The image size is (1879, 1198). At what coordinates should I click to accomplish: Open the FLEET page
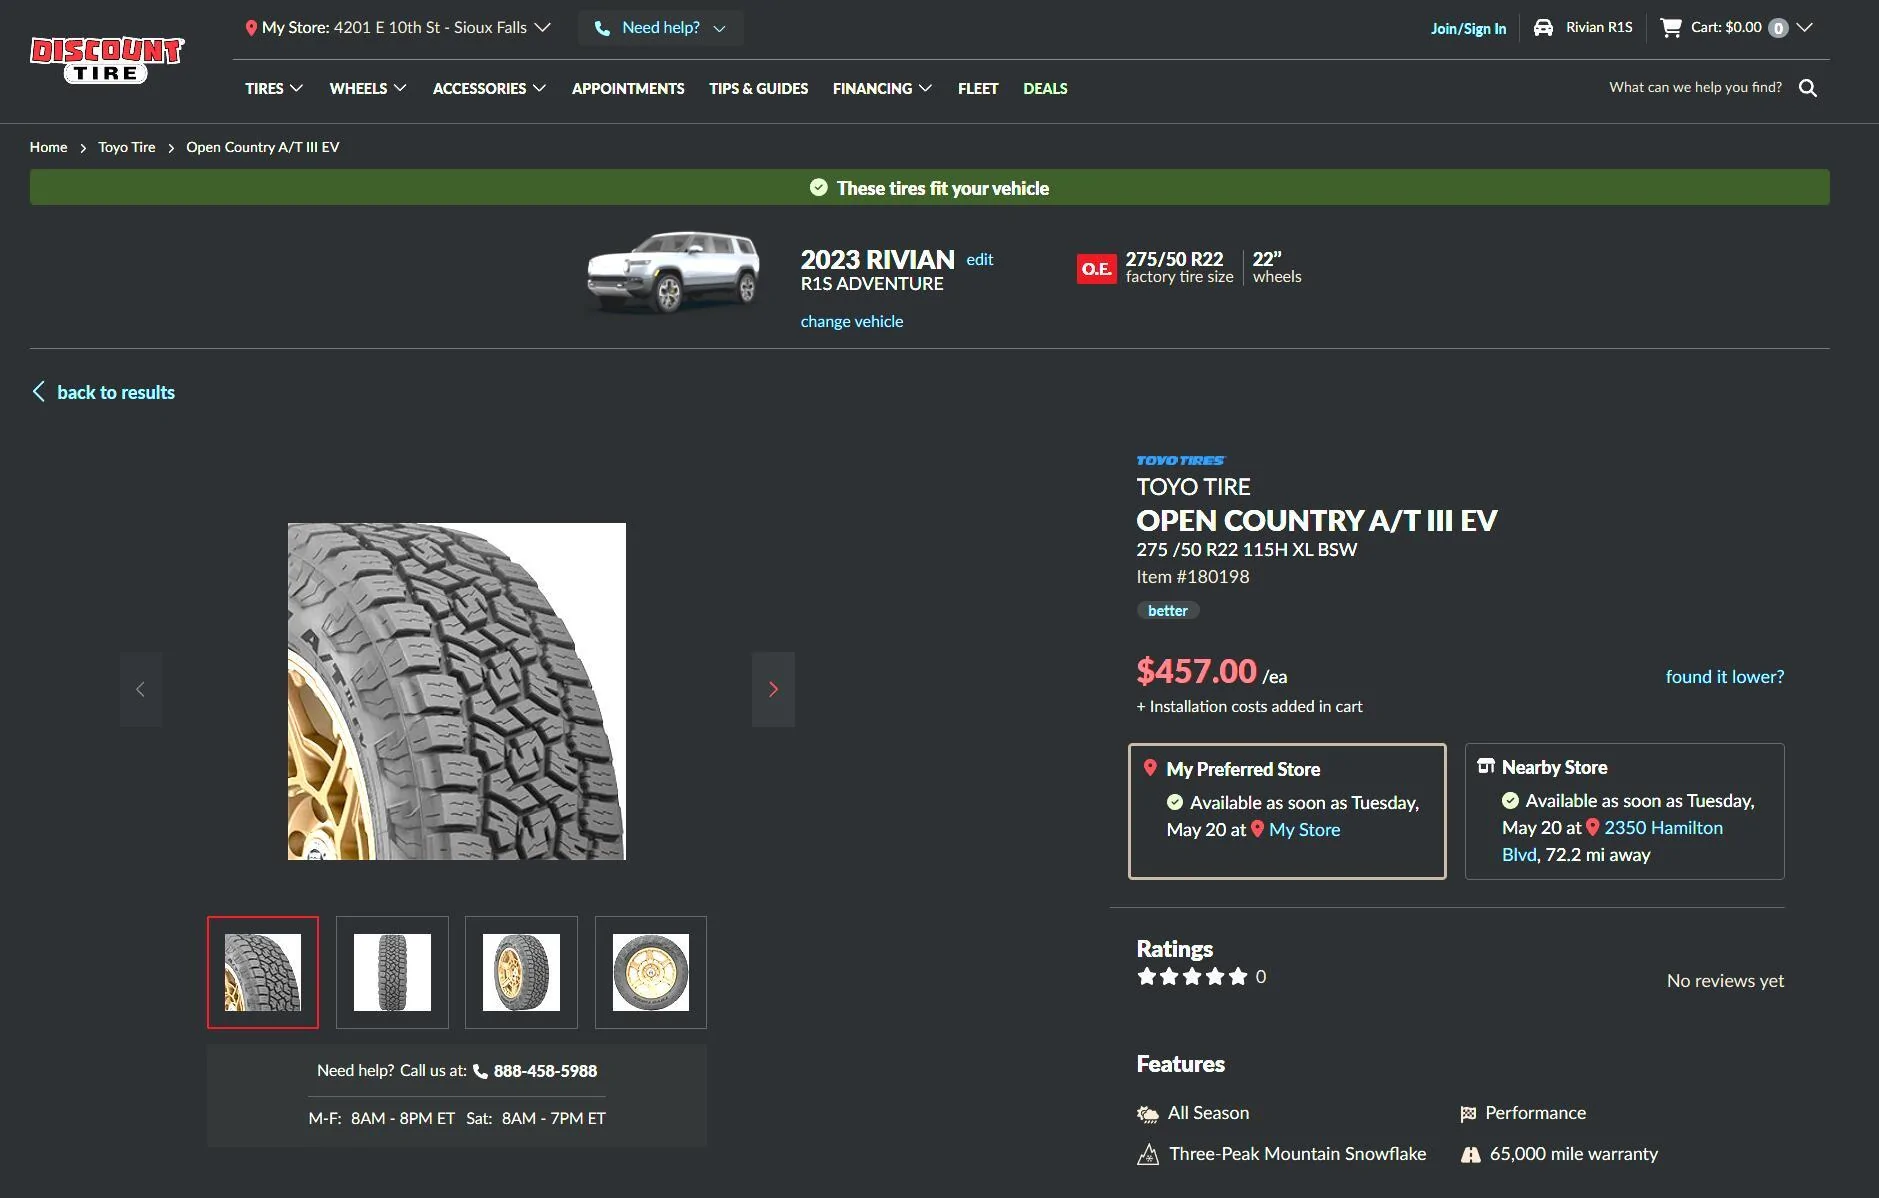[x=977, y=88]
